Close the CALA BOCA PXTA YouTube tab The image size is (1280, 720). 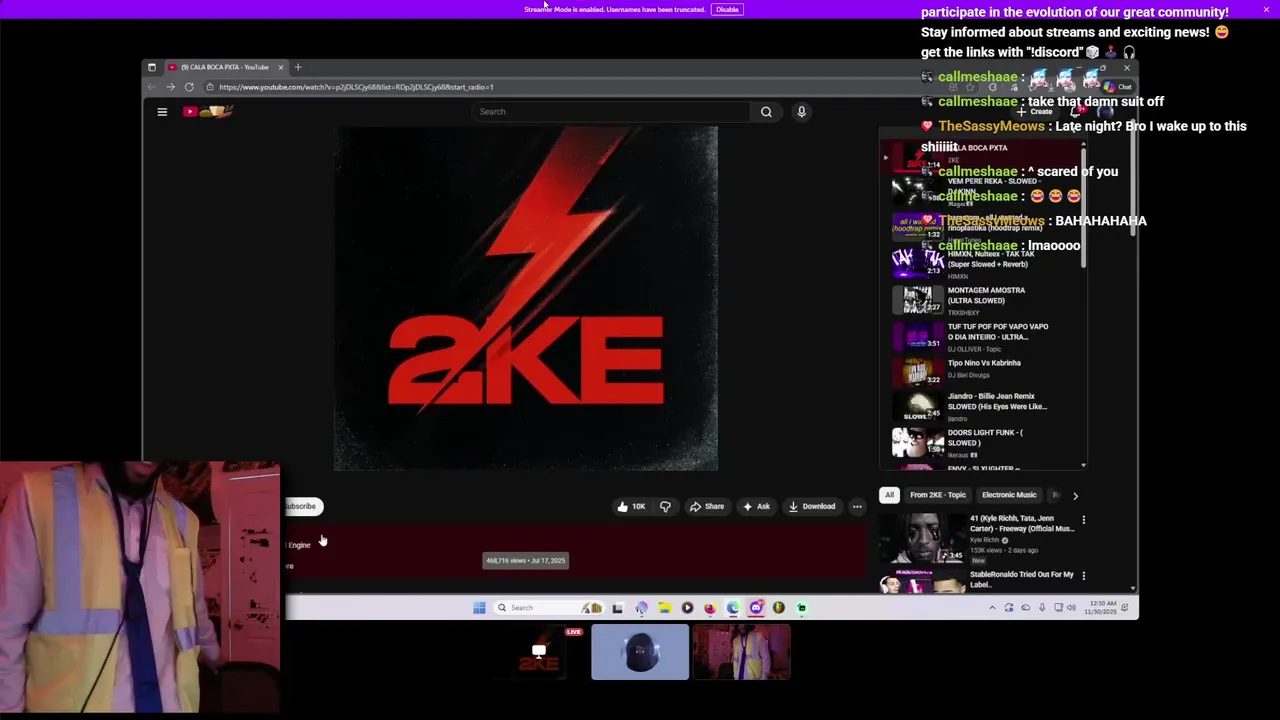(x=281, y=67)
